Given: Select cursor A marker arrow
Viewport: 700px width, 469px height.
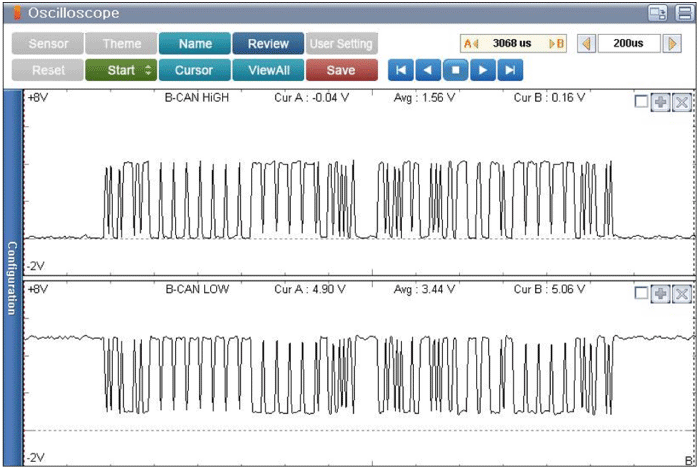Looking at the screenshot, I should click(x=471, y=43).
